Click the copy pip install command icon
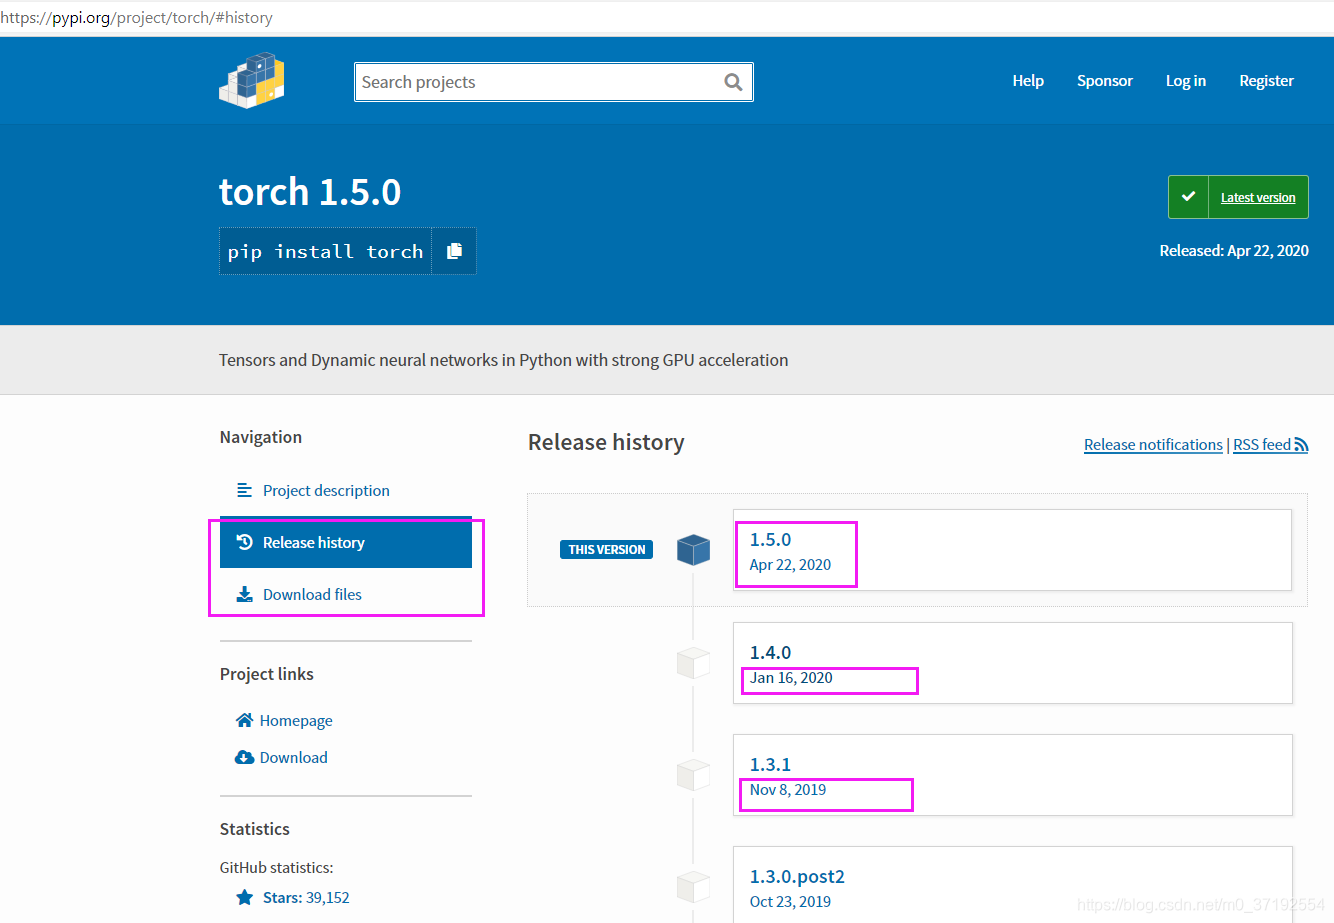Image resolution: width=1334 pixels, height=923 pixels. coord(455,251)
